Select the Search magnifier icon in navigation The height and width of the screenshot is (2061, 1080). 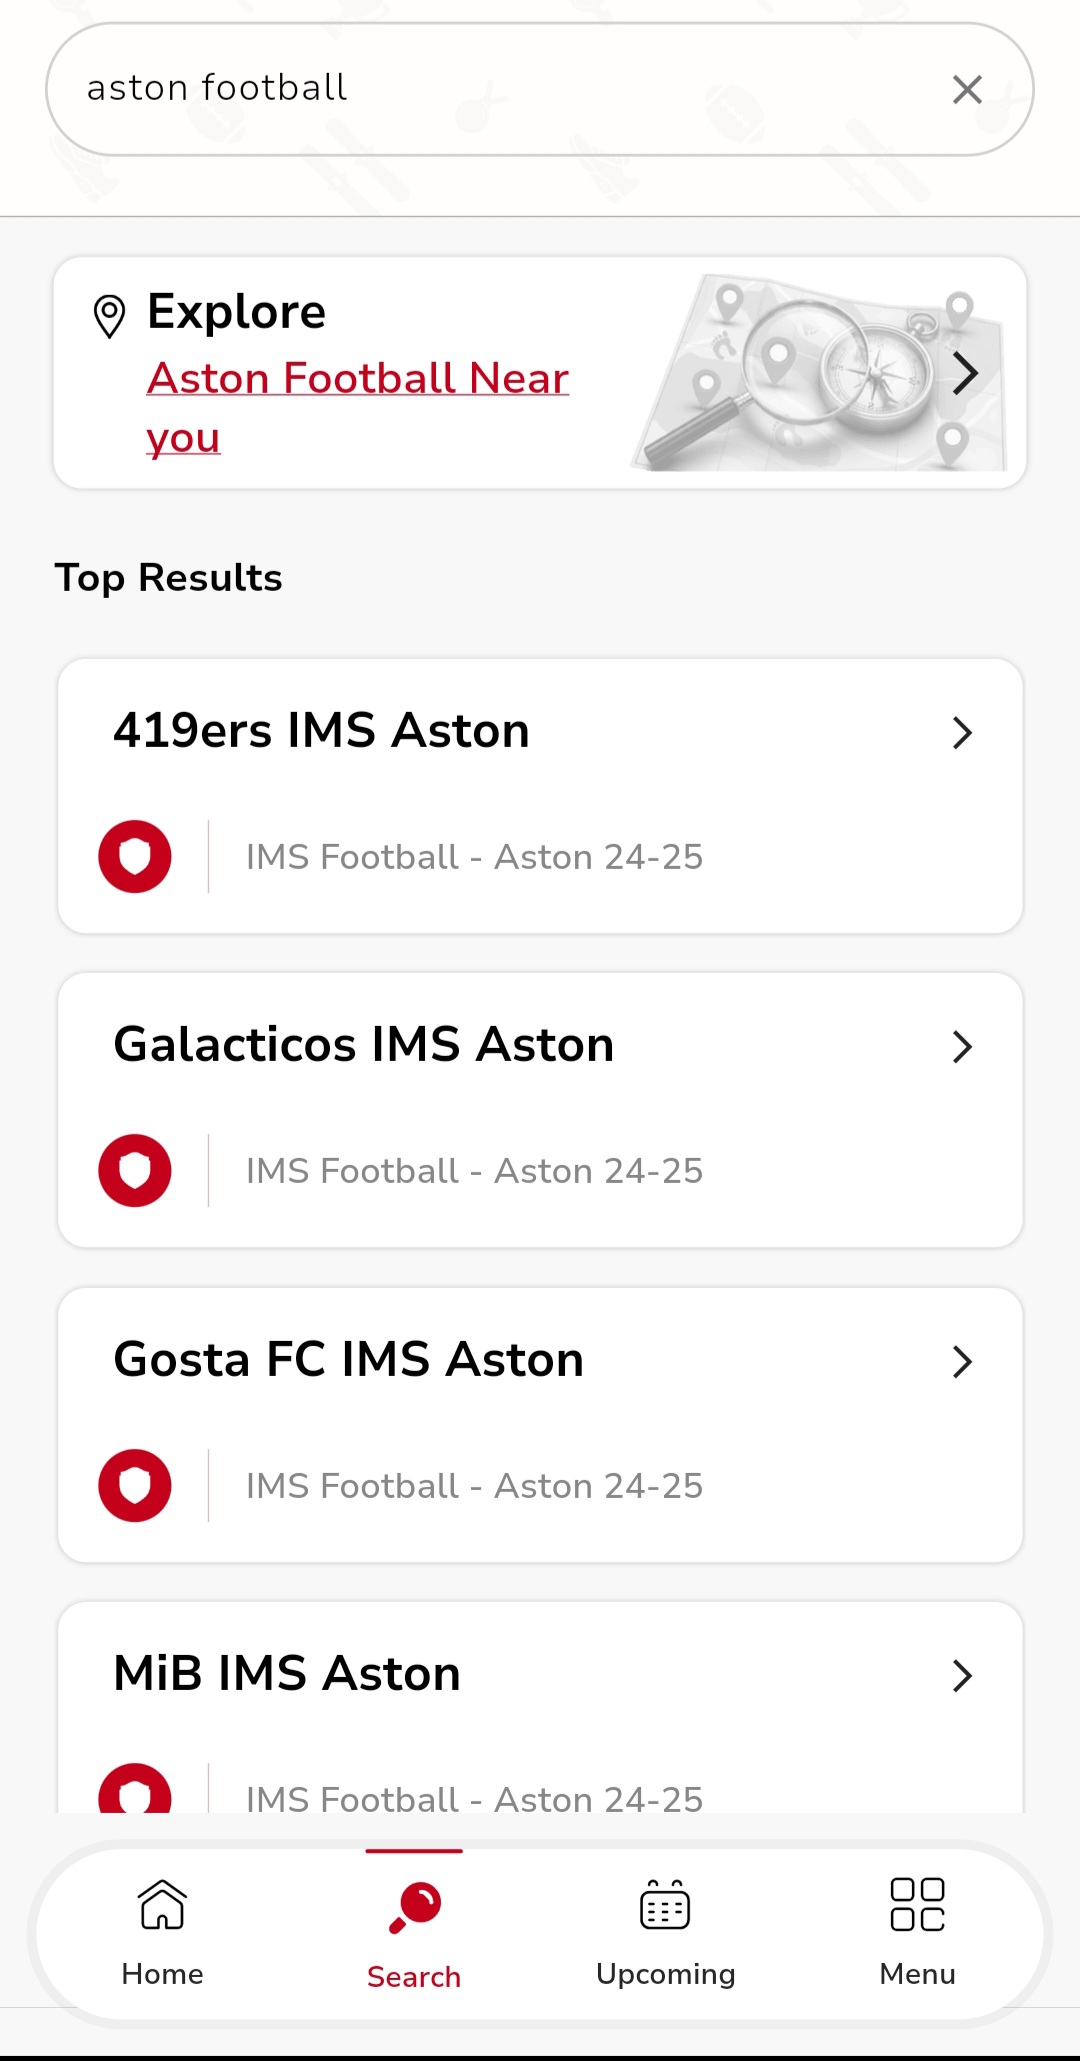click(x=415, y=1907)
